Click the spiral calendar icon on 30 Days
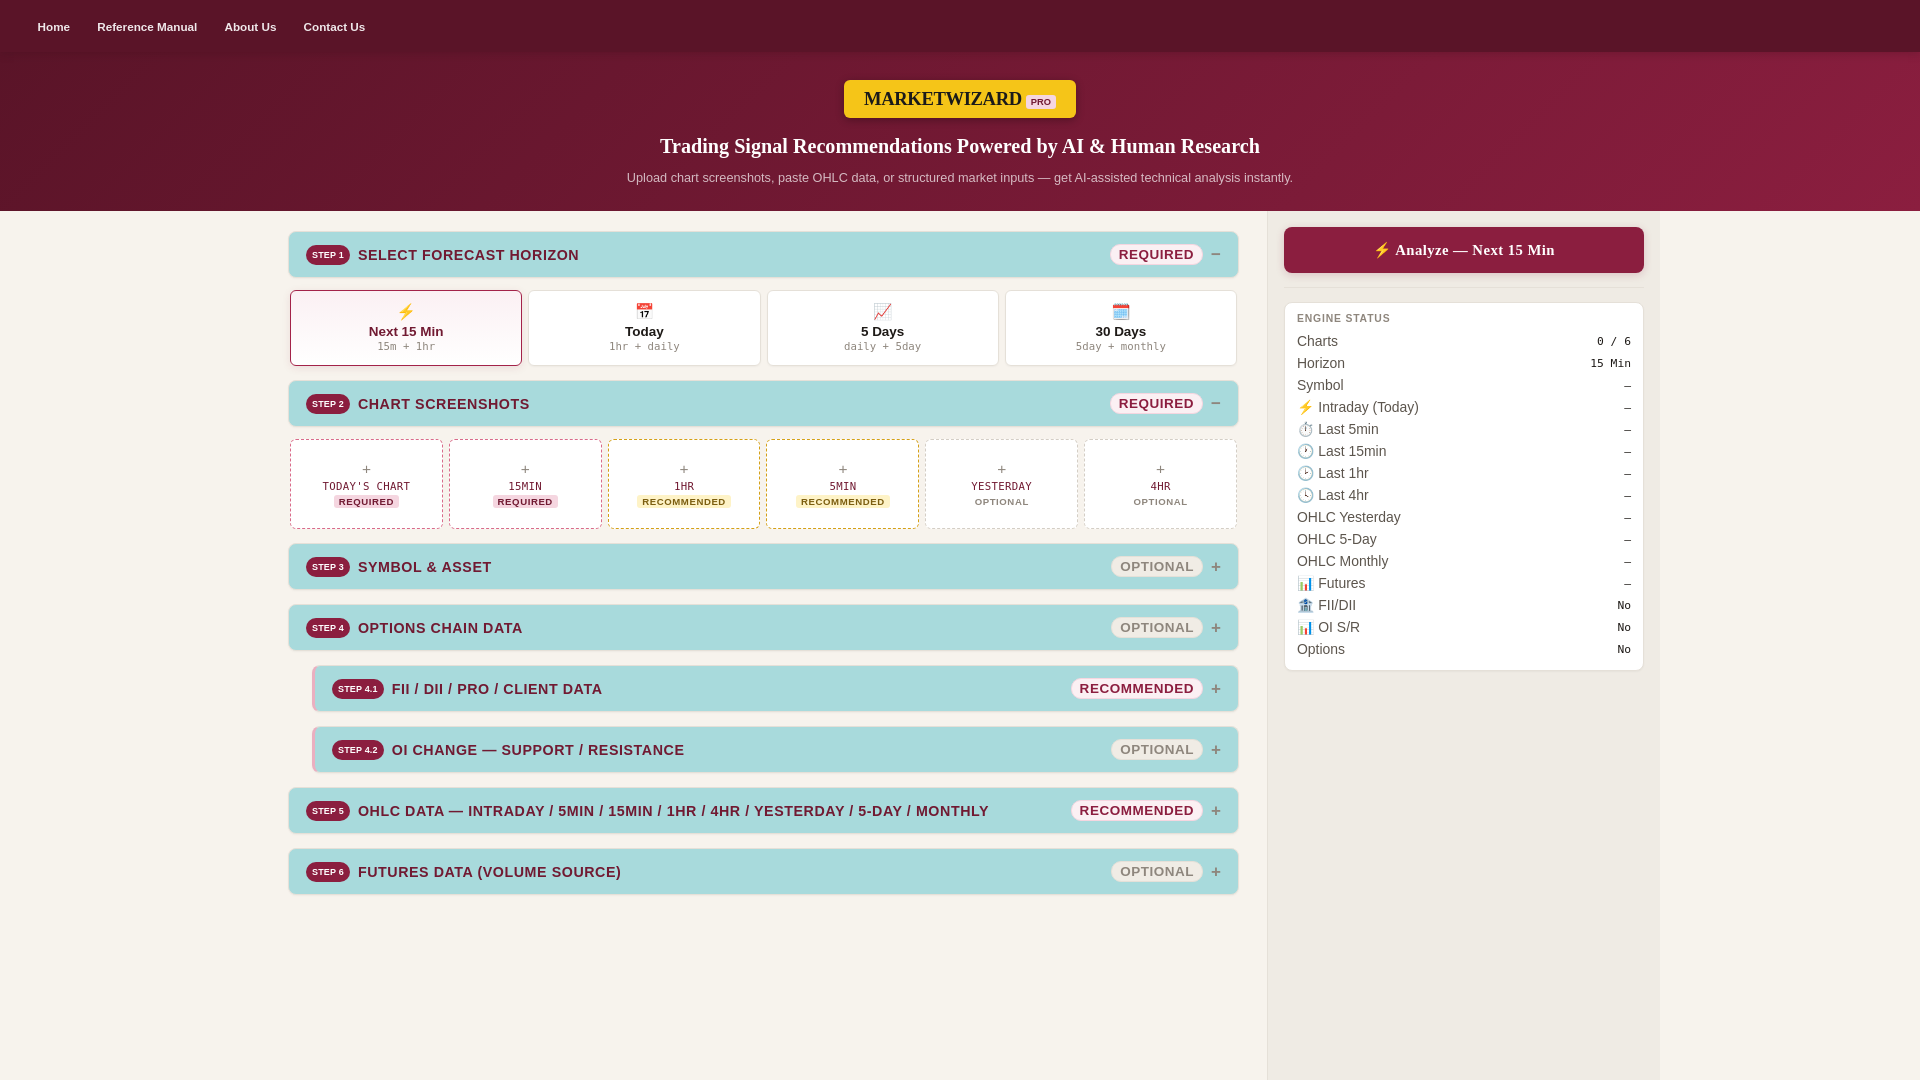 coord(1120,312)
